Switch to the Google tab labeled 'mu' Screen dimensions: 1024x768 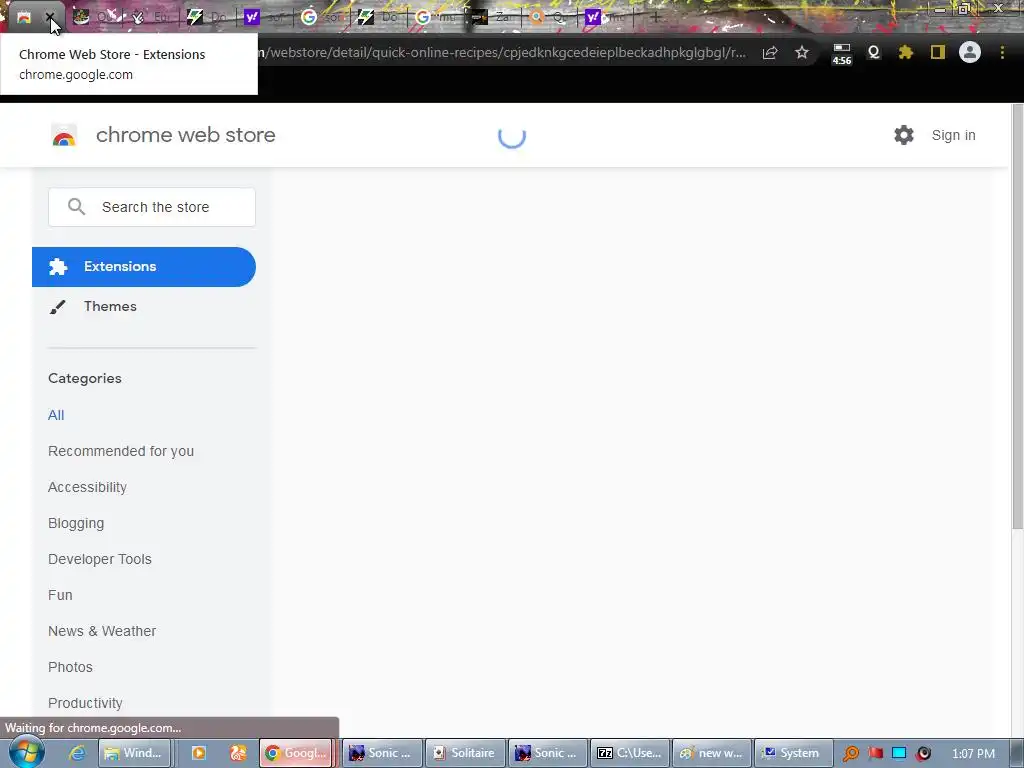click(x=436, y=18)
